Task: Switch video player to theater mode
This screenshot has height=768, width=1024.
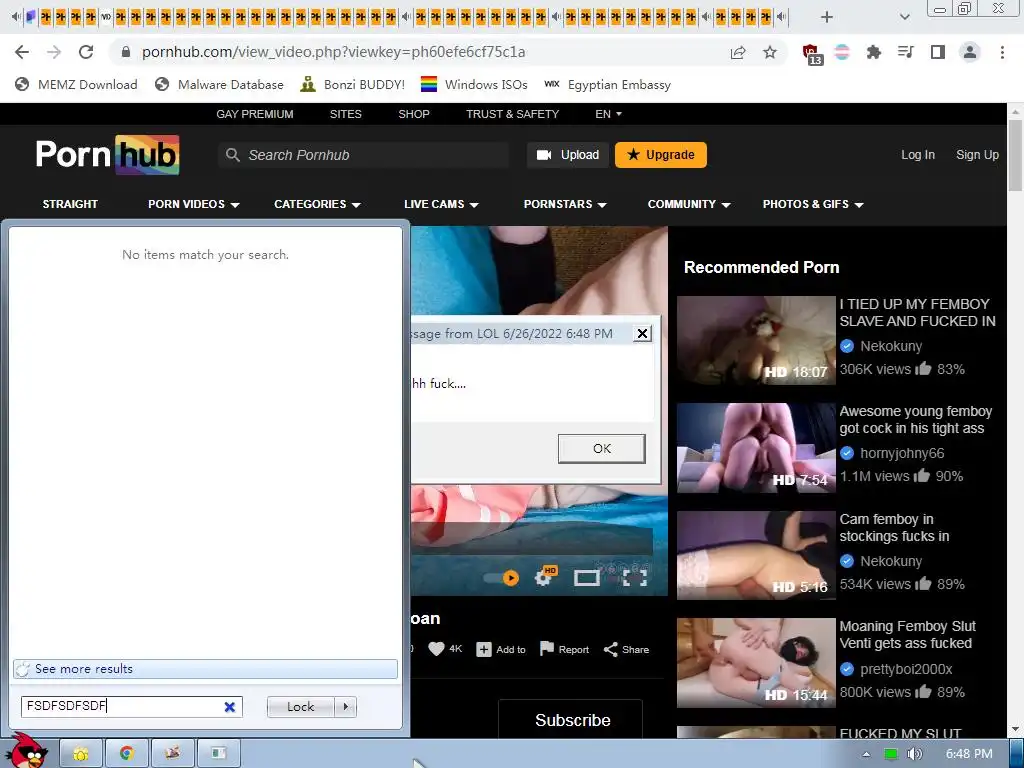Action: pos(586,578)
